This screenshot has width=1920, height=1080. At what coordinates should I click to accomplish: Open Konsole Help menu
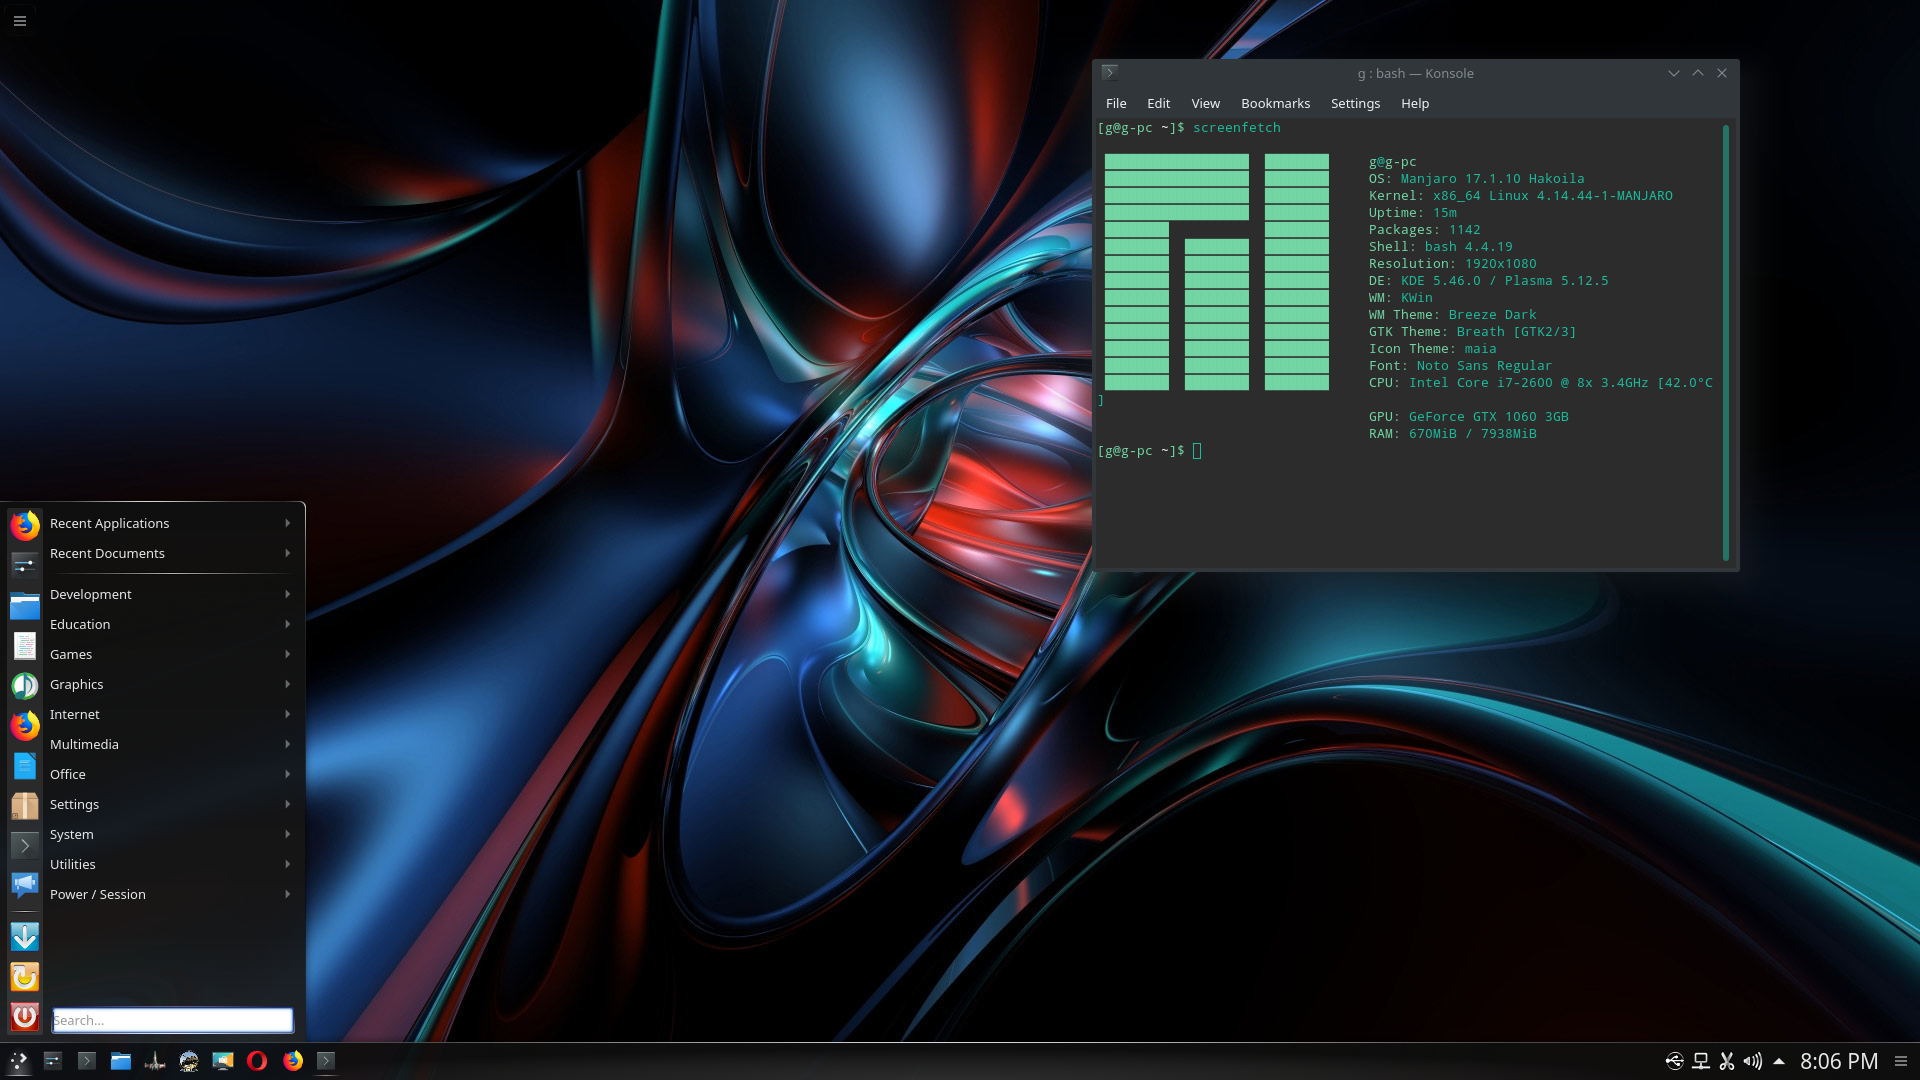1414,103
